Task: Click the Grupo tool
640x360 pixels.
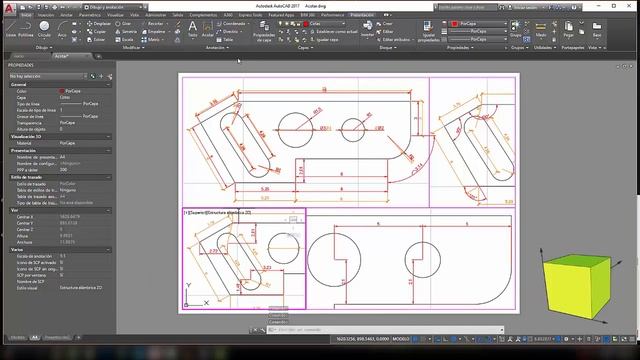Action: click(x=515, y=29)
